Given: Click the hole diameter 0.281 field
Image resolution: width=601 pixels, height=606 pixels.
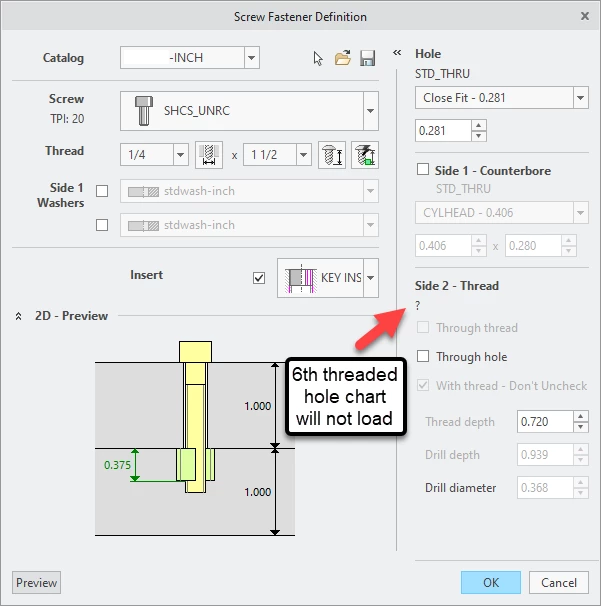Looking at the screenshot, I should coord(443,131).
